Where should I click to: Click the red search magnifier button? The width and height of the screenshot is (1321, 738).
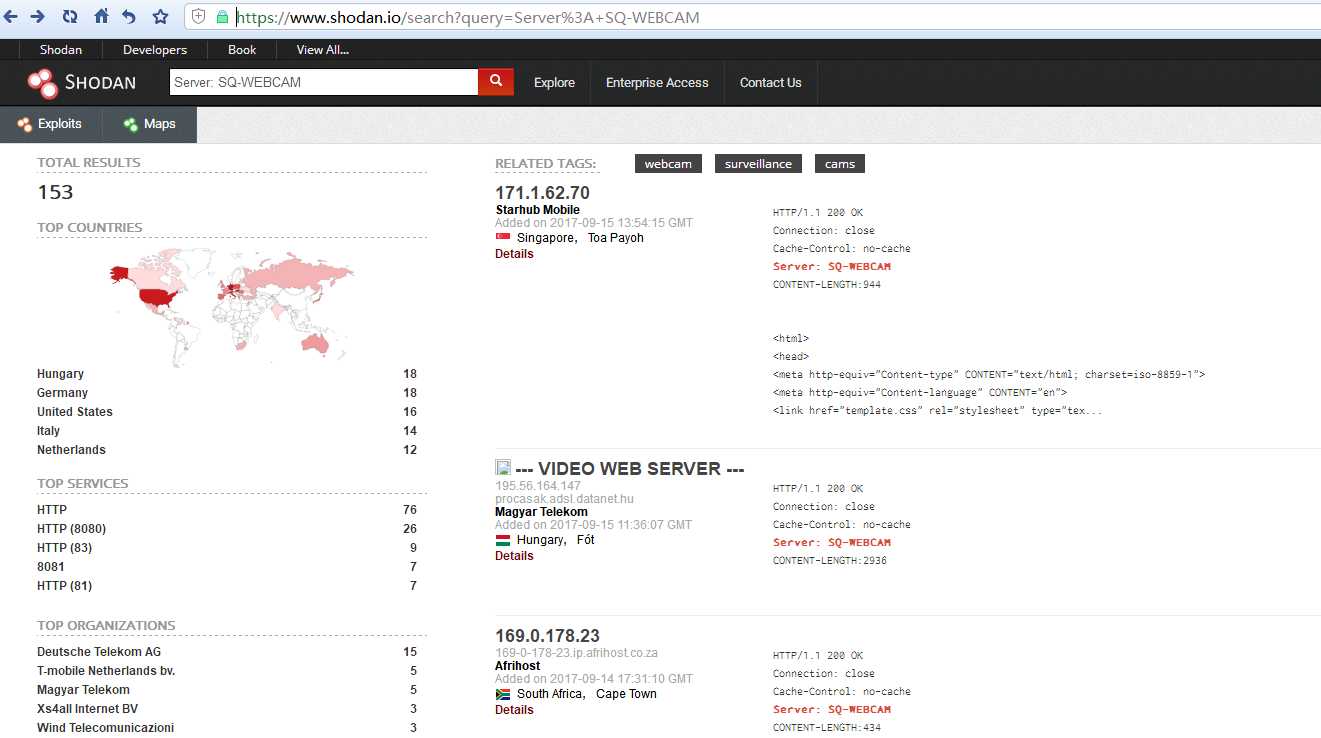point(496,82)
